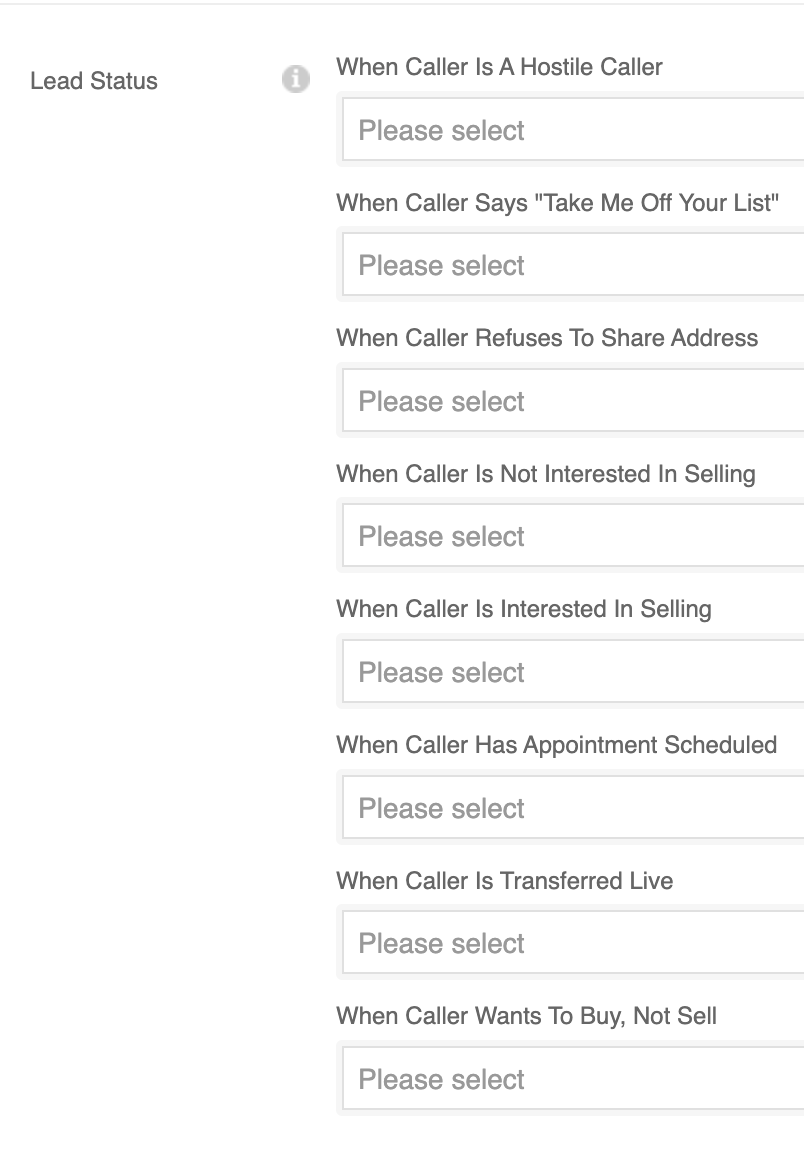804x1168 pixels.
Task: Open the Not Interested In Selling dropdown
Action: click(x=572, y=537)
